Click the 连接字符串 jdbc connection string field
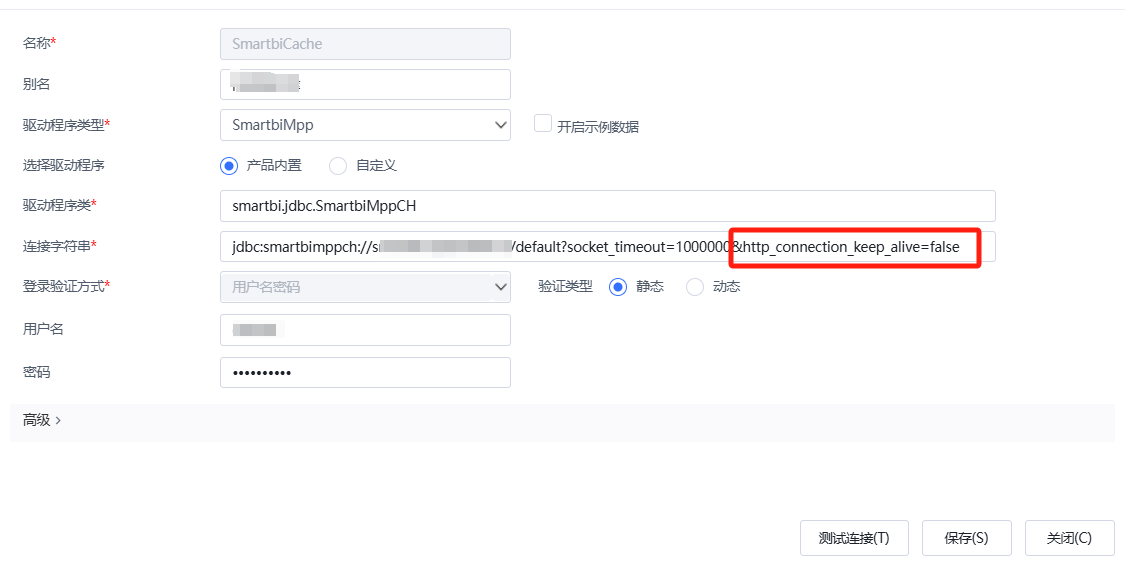The height and width of the screenshot is (562, 1125). [x=608, y=246]
